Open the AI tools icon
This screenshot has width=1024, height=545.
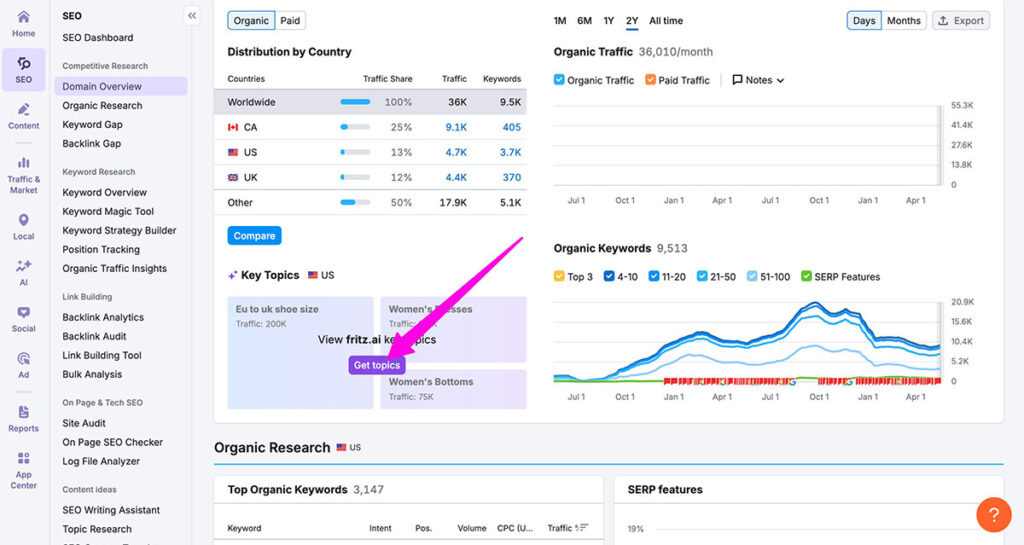[23, 272]
